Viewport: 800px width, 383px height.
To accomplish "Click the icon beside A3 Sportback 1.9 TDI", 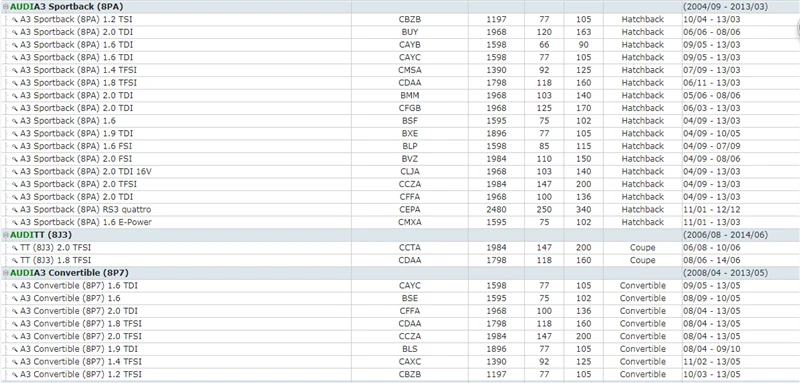I will coord(15,134).
